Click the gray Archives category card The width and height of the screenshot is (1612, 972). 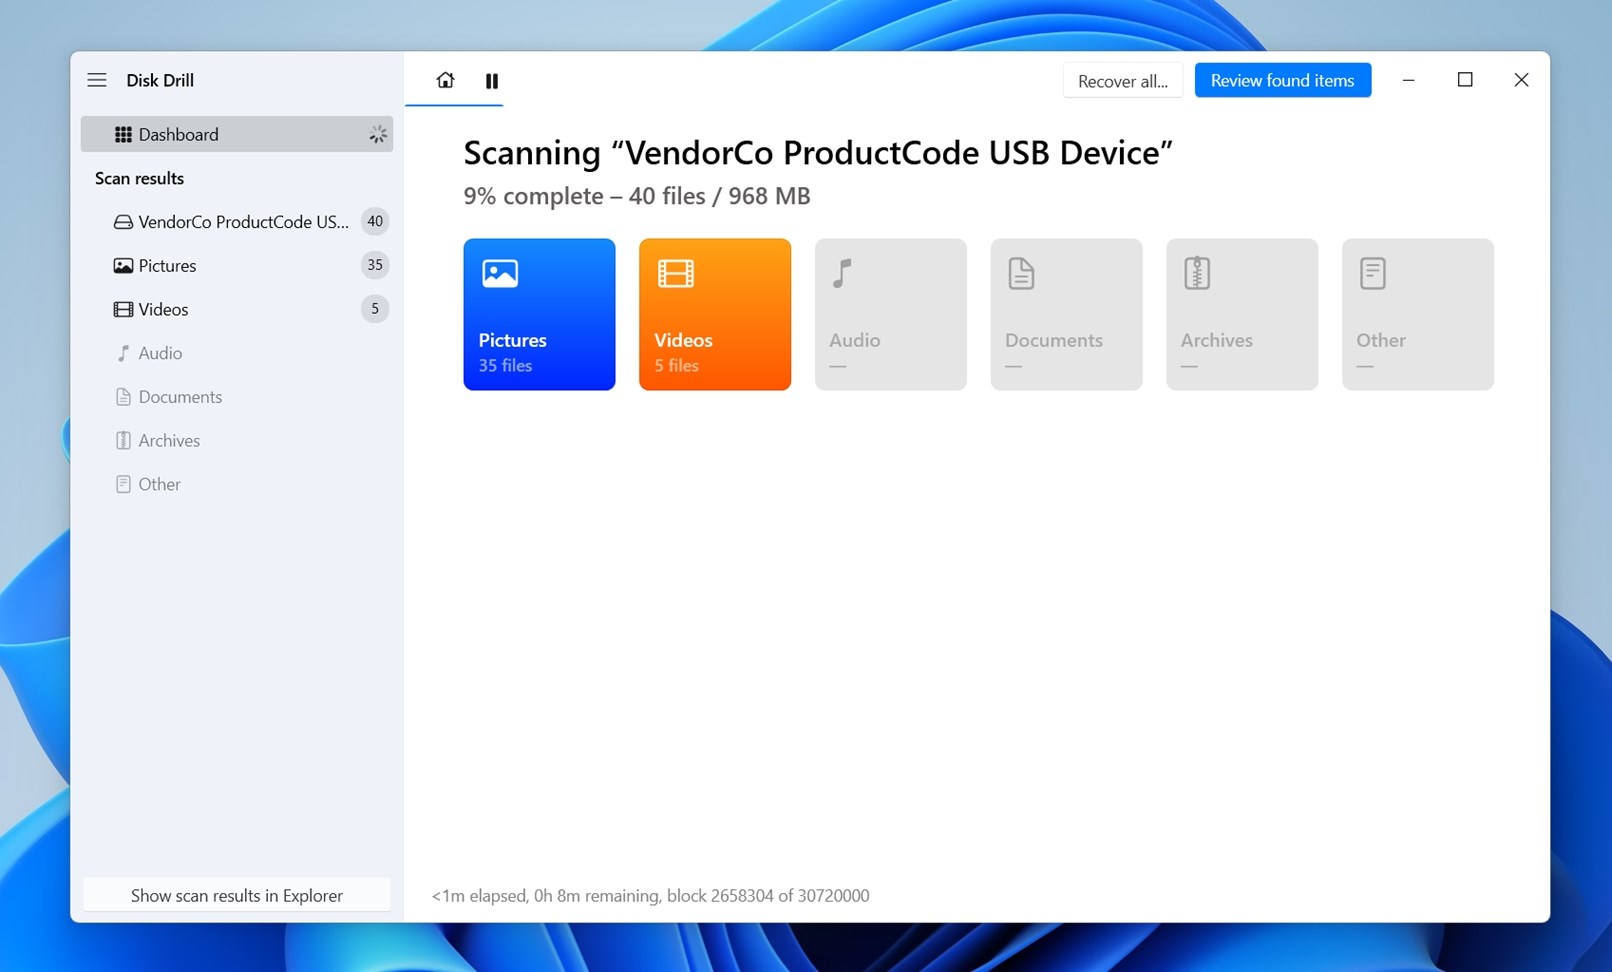pos(1242,314)
